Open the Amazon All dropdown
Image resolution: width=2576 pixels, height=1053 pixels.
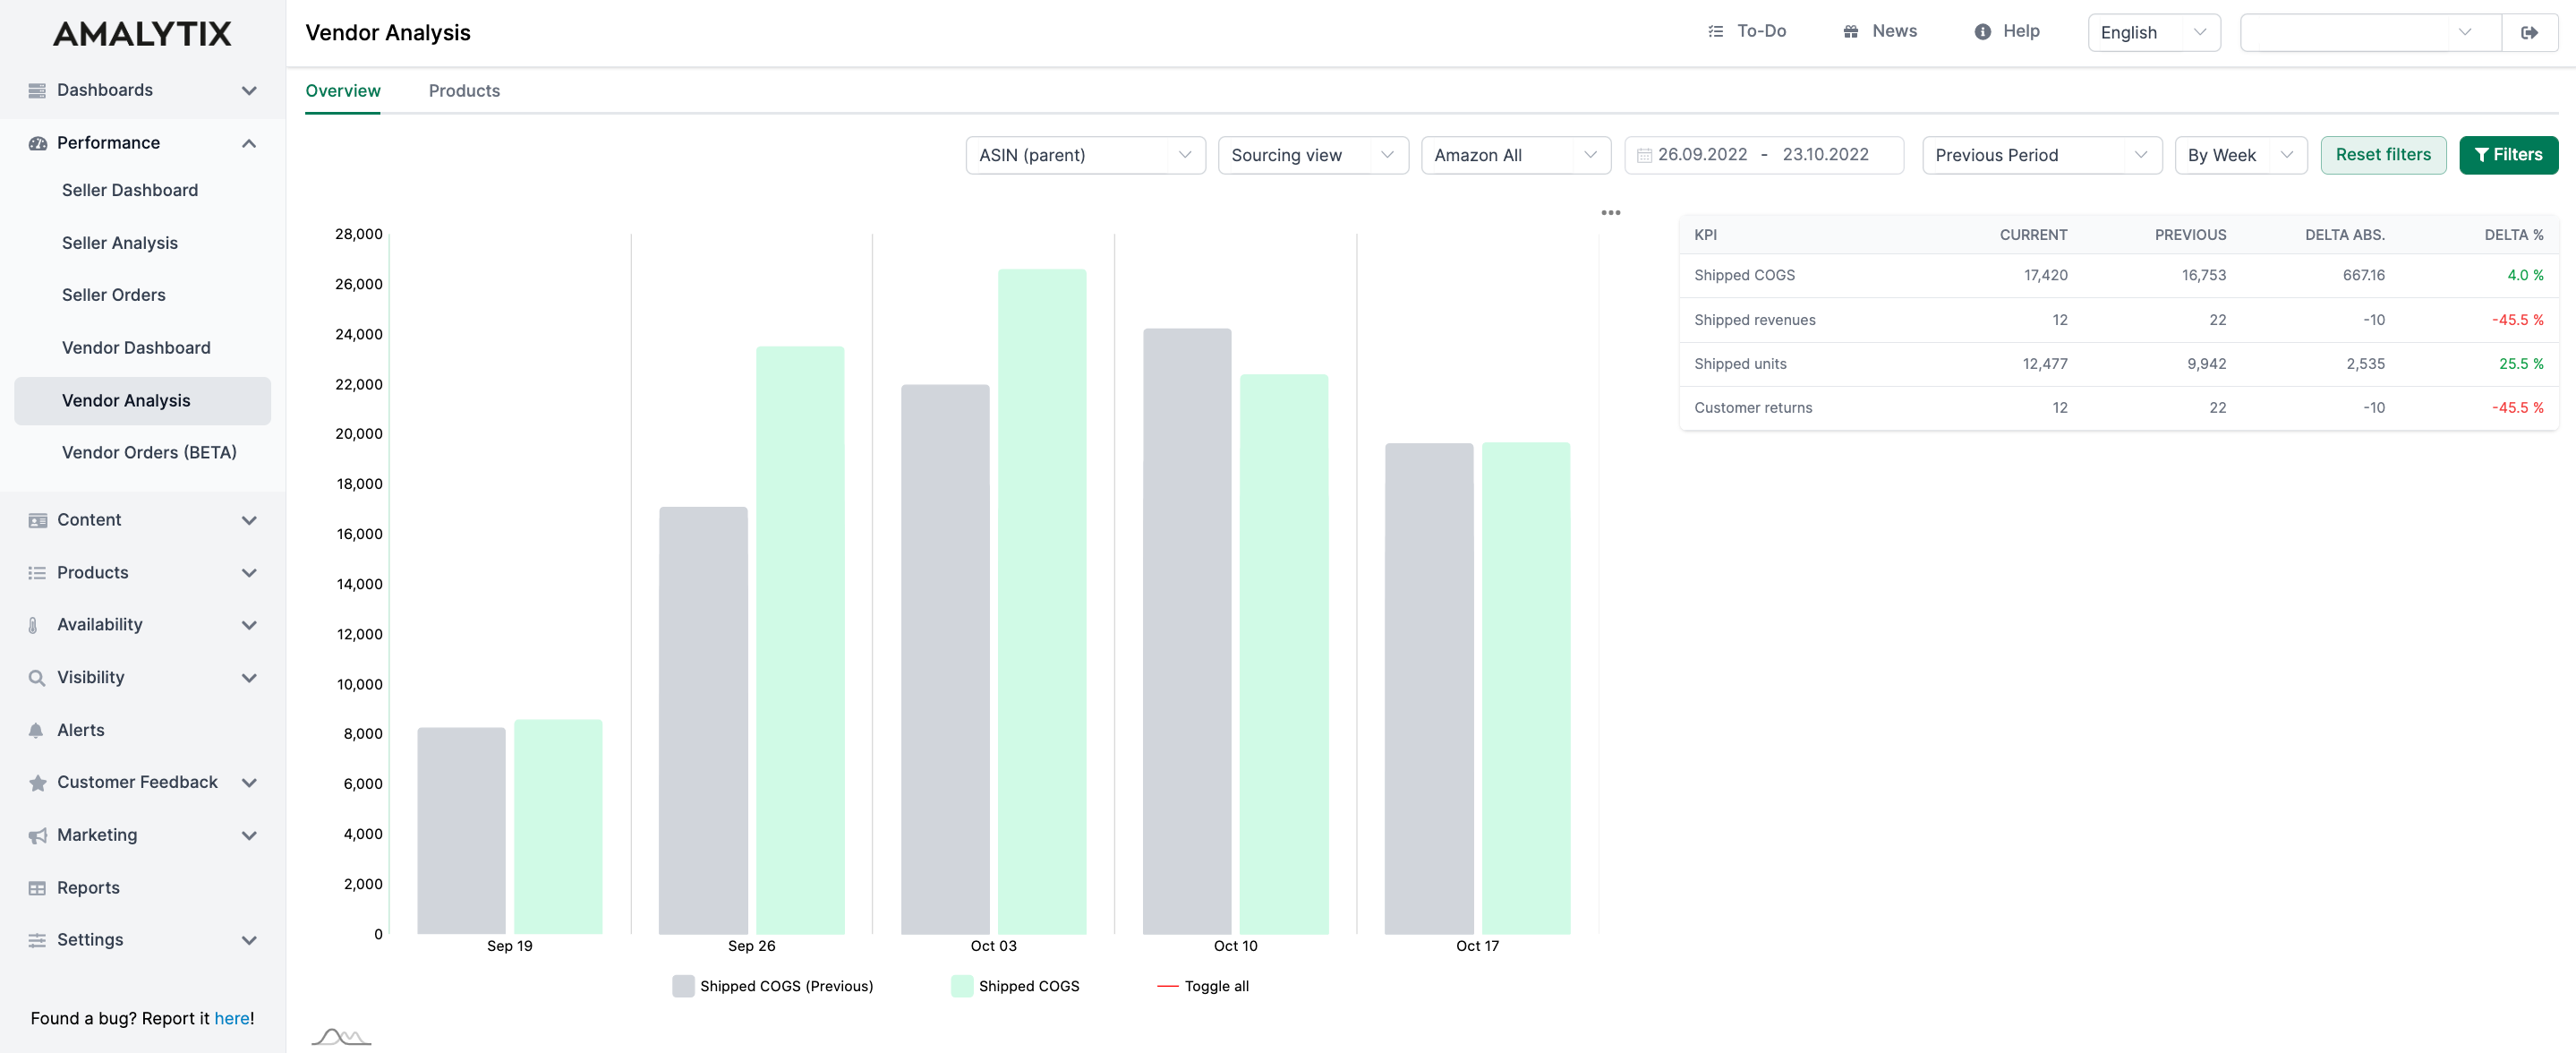[x=1515, y=155]
